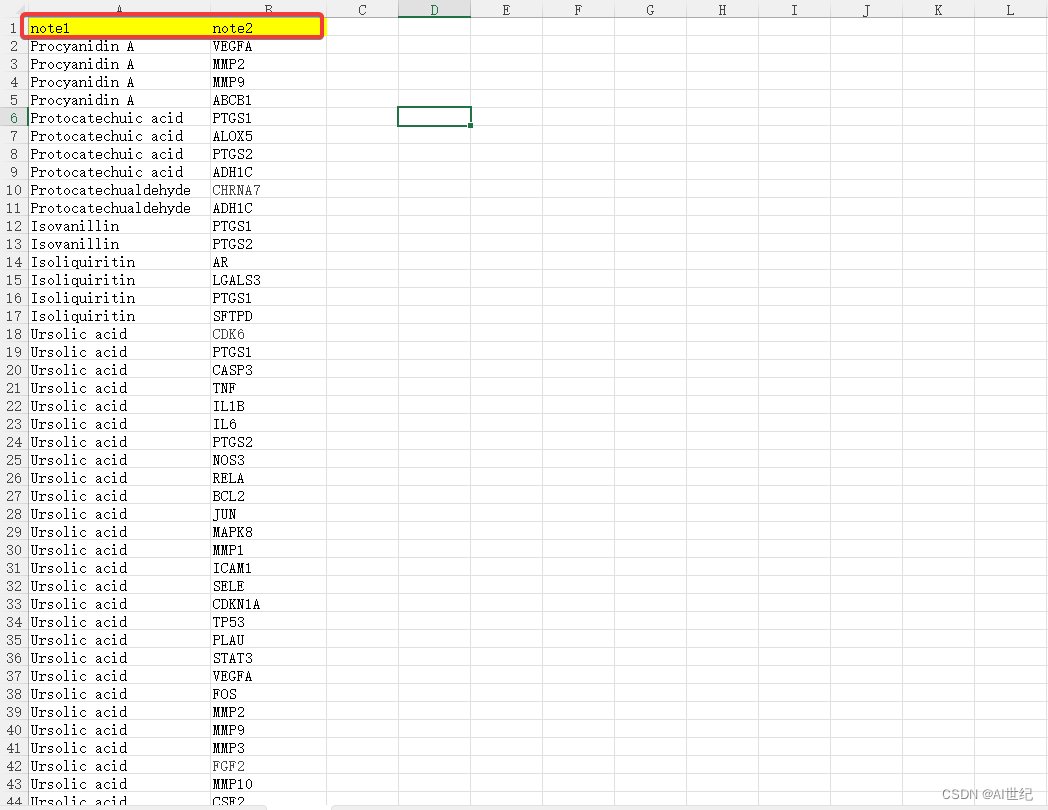Image resolution: width=1048 pixels, height=810 pixels.
Task: Select column G header
Action: click(650, 9)
